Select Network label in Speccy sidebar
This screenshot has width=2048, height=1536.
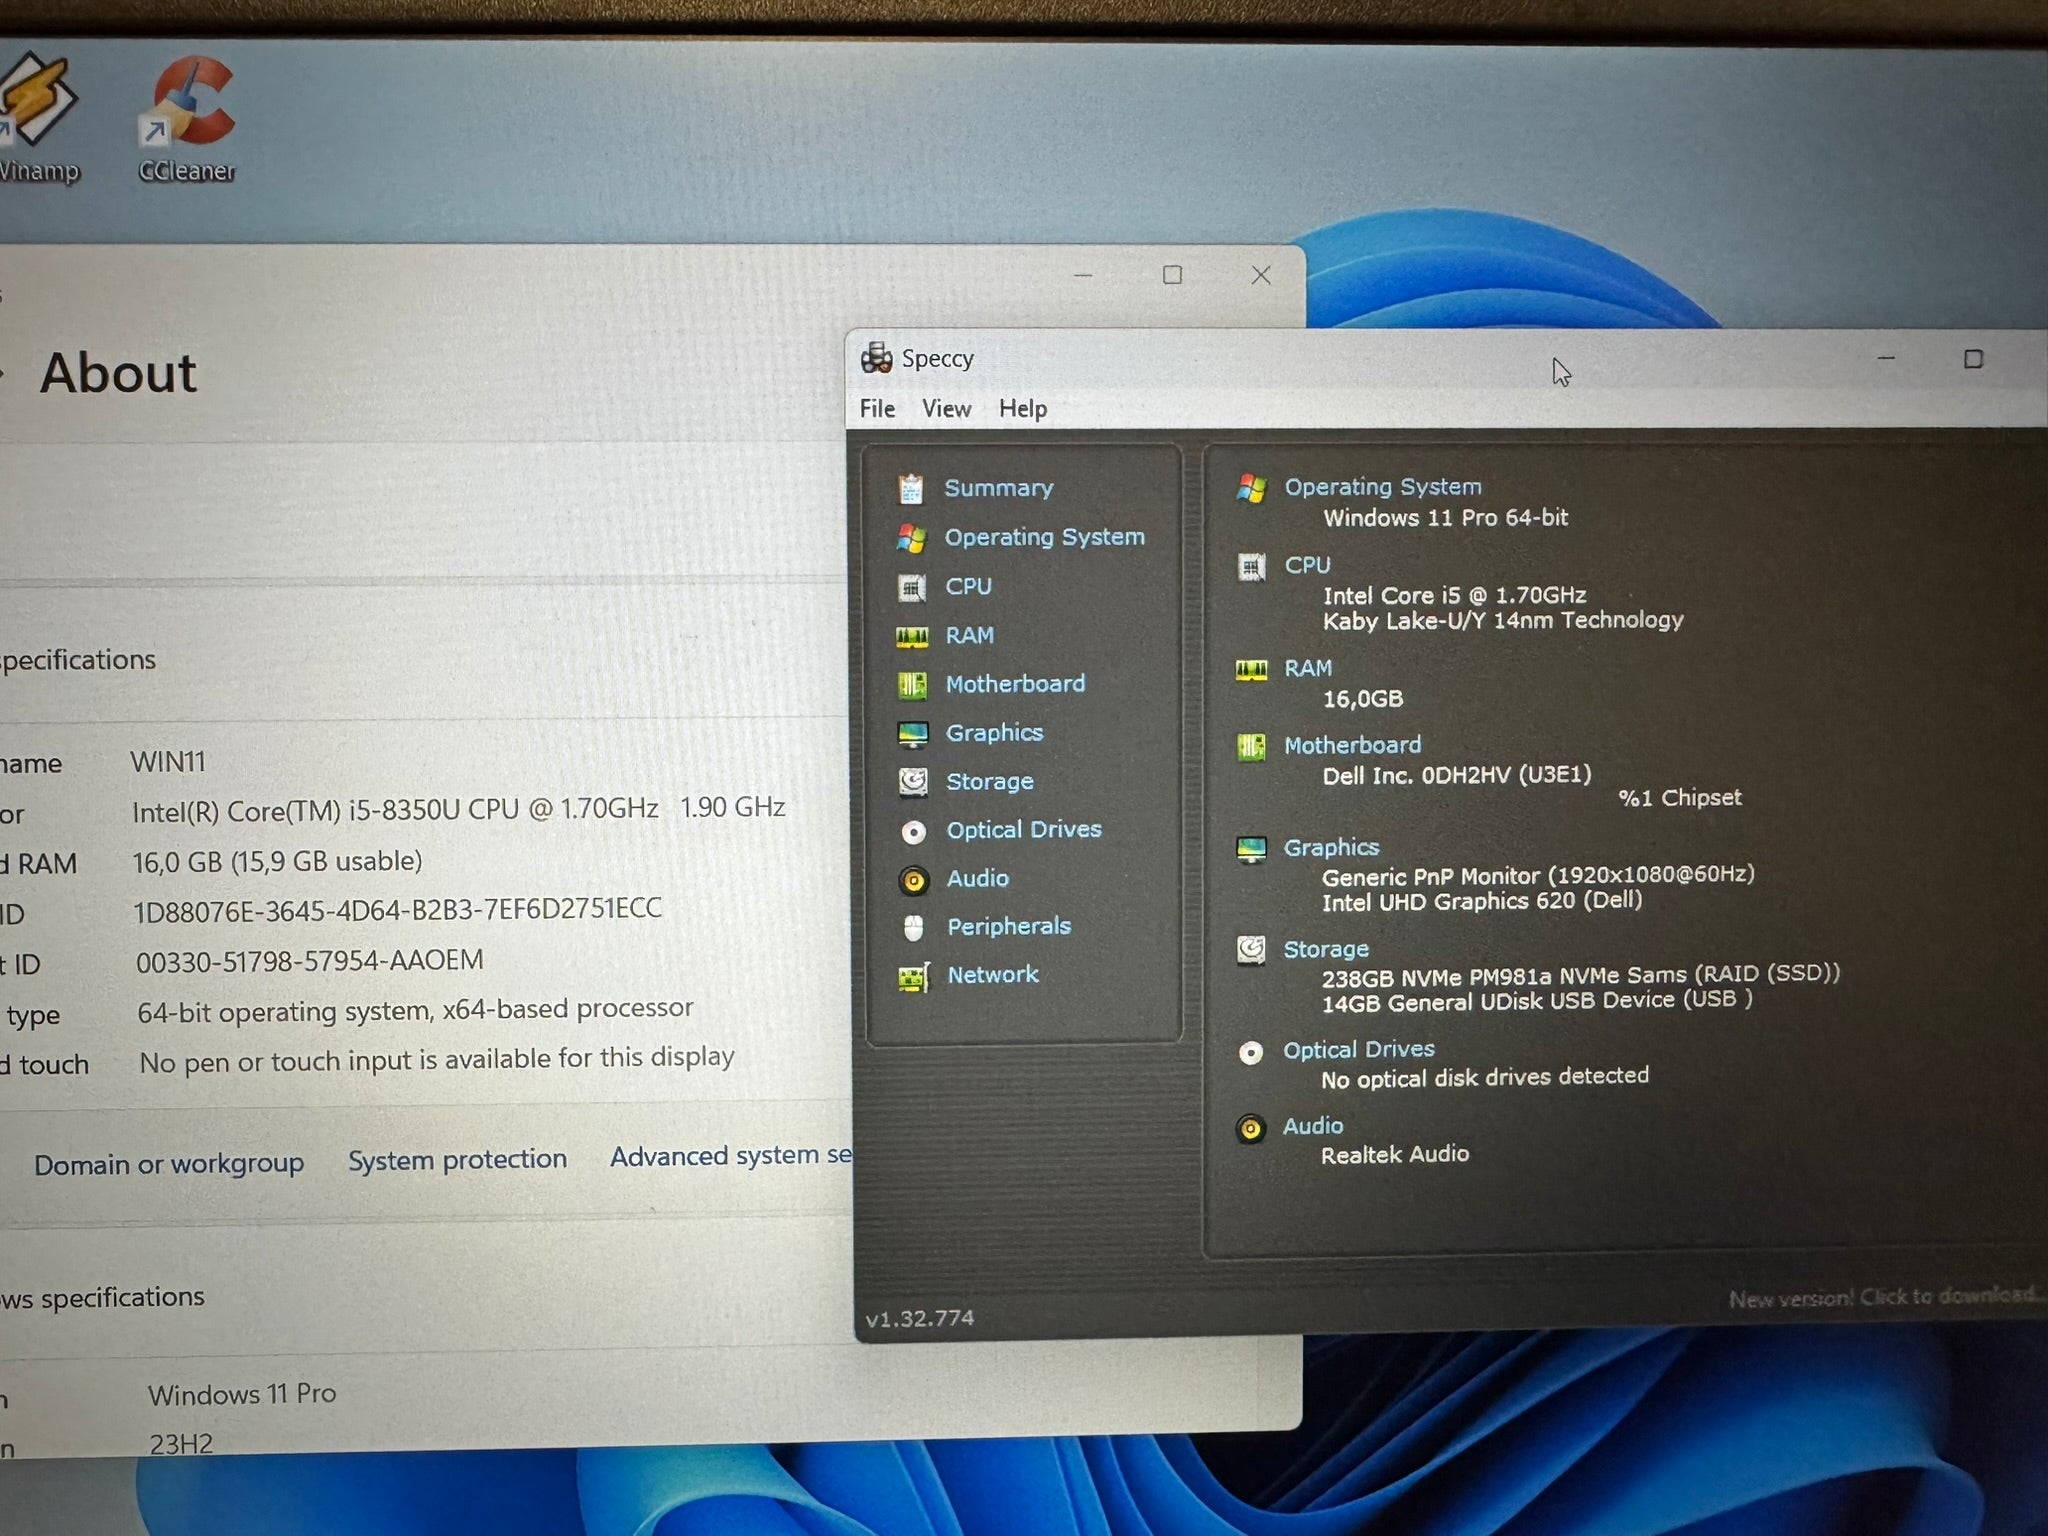pyautogui.click(x=993, y=975)
